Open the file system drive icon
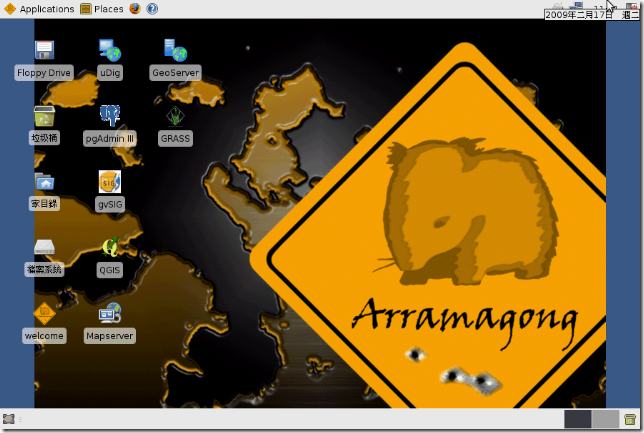The height and width of the screenshot is (433, 644). click(44, 247)
